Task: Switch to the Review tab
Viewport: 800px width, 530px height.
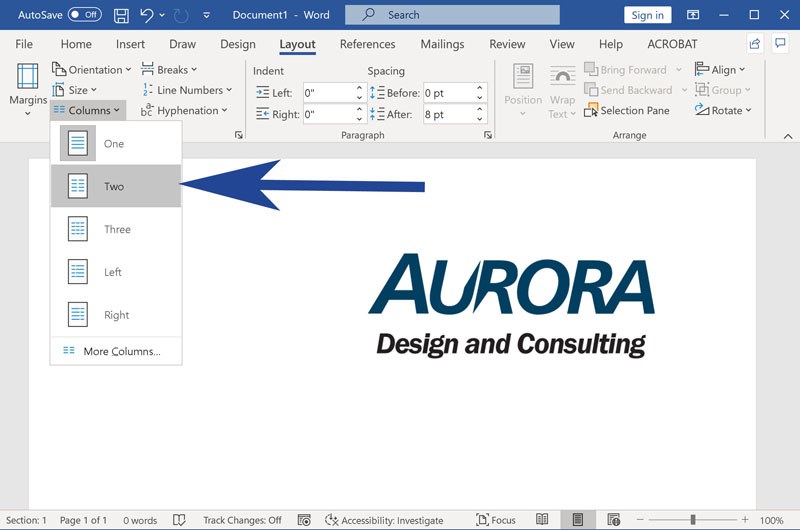Action: pyautogui.click(x=507, y=44)
